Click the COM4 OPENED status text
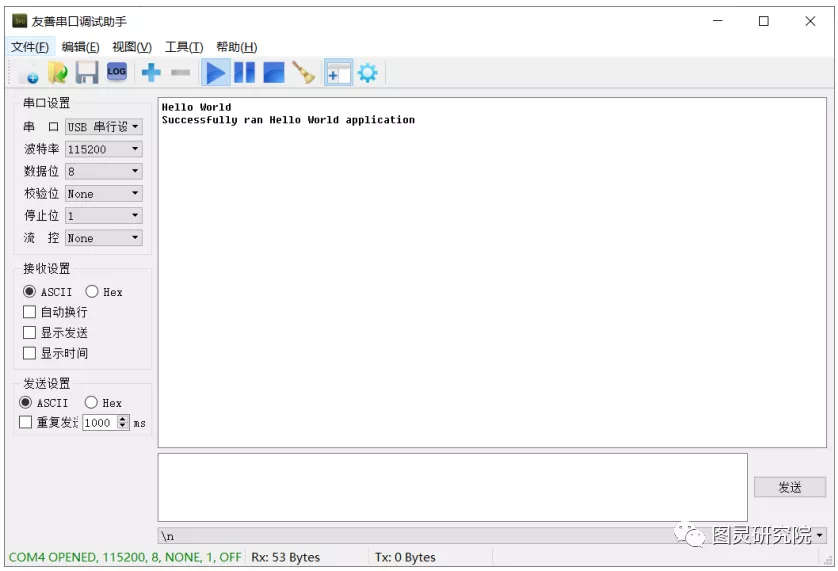This screenshot has width=838, height=571. [x=125, y=557]
